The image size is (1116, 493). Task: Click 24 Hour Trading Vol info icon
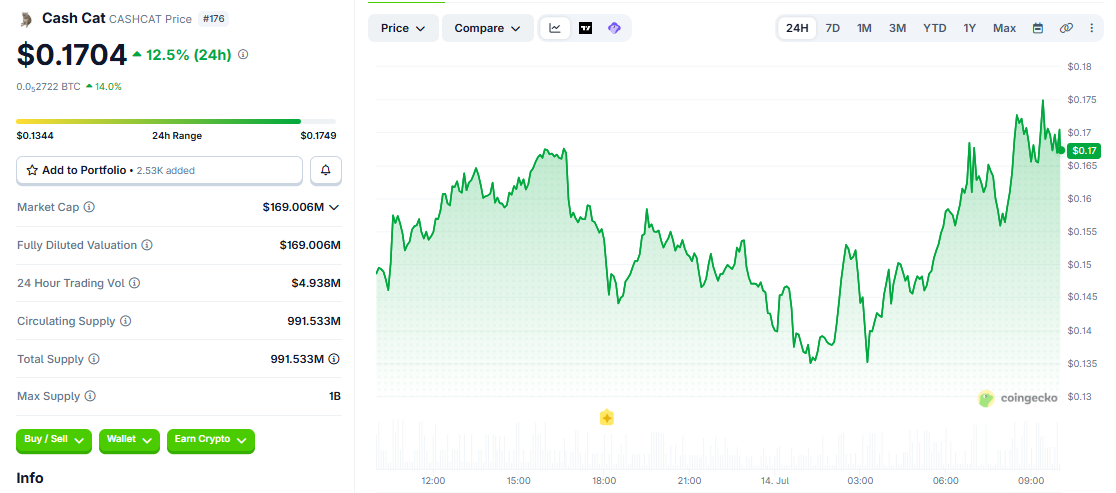135,283
